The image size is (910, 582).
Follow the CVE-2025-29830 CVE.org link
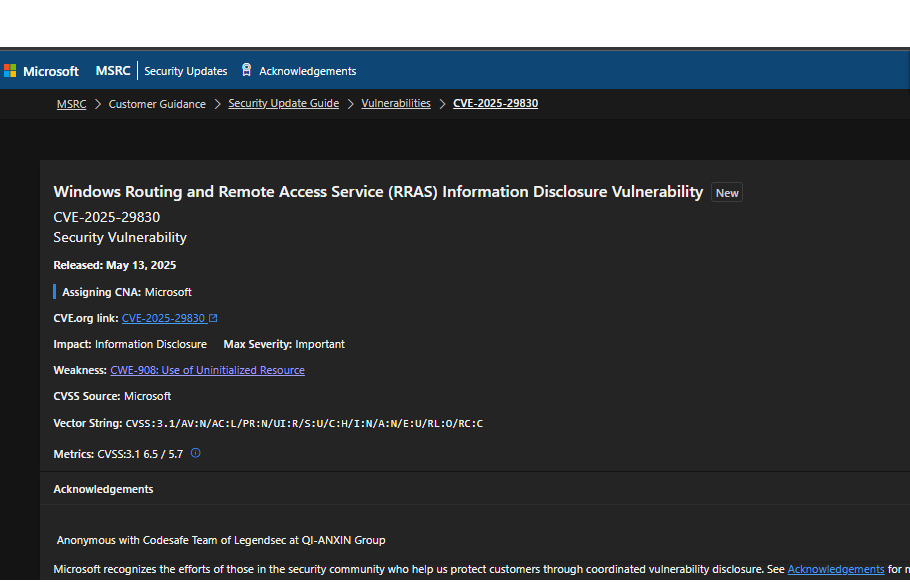tap(163, 318)
